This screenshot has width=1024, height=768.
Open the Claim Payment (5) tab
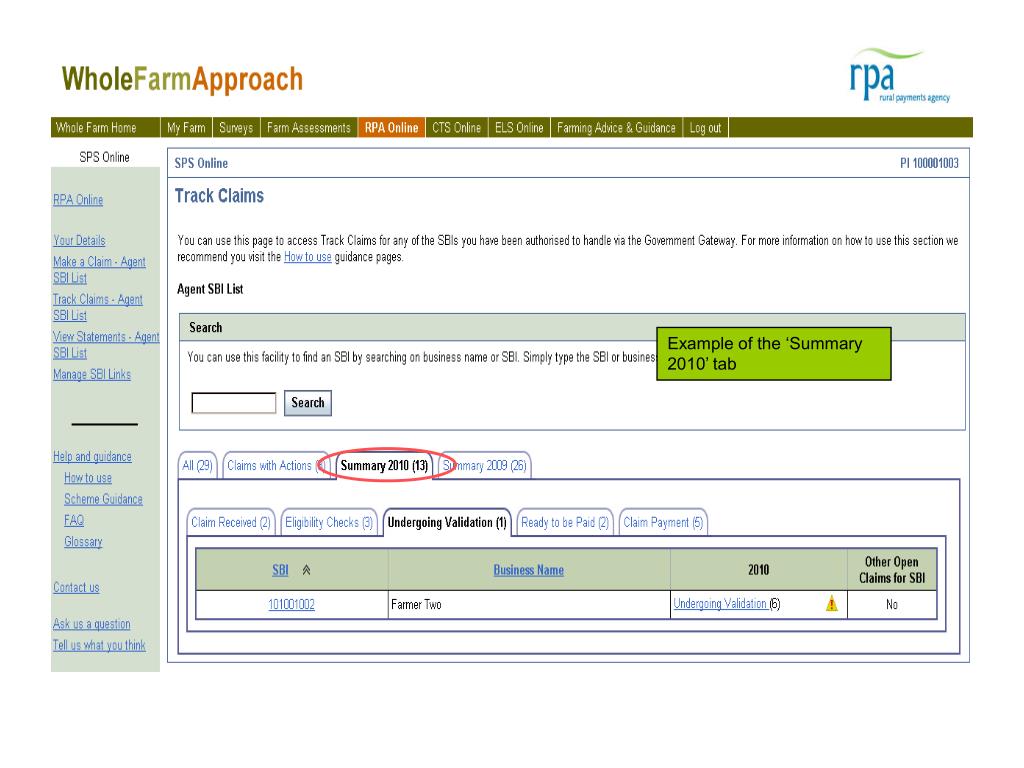[663, 522]
